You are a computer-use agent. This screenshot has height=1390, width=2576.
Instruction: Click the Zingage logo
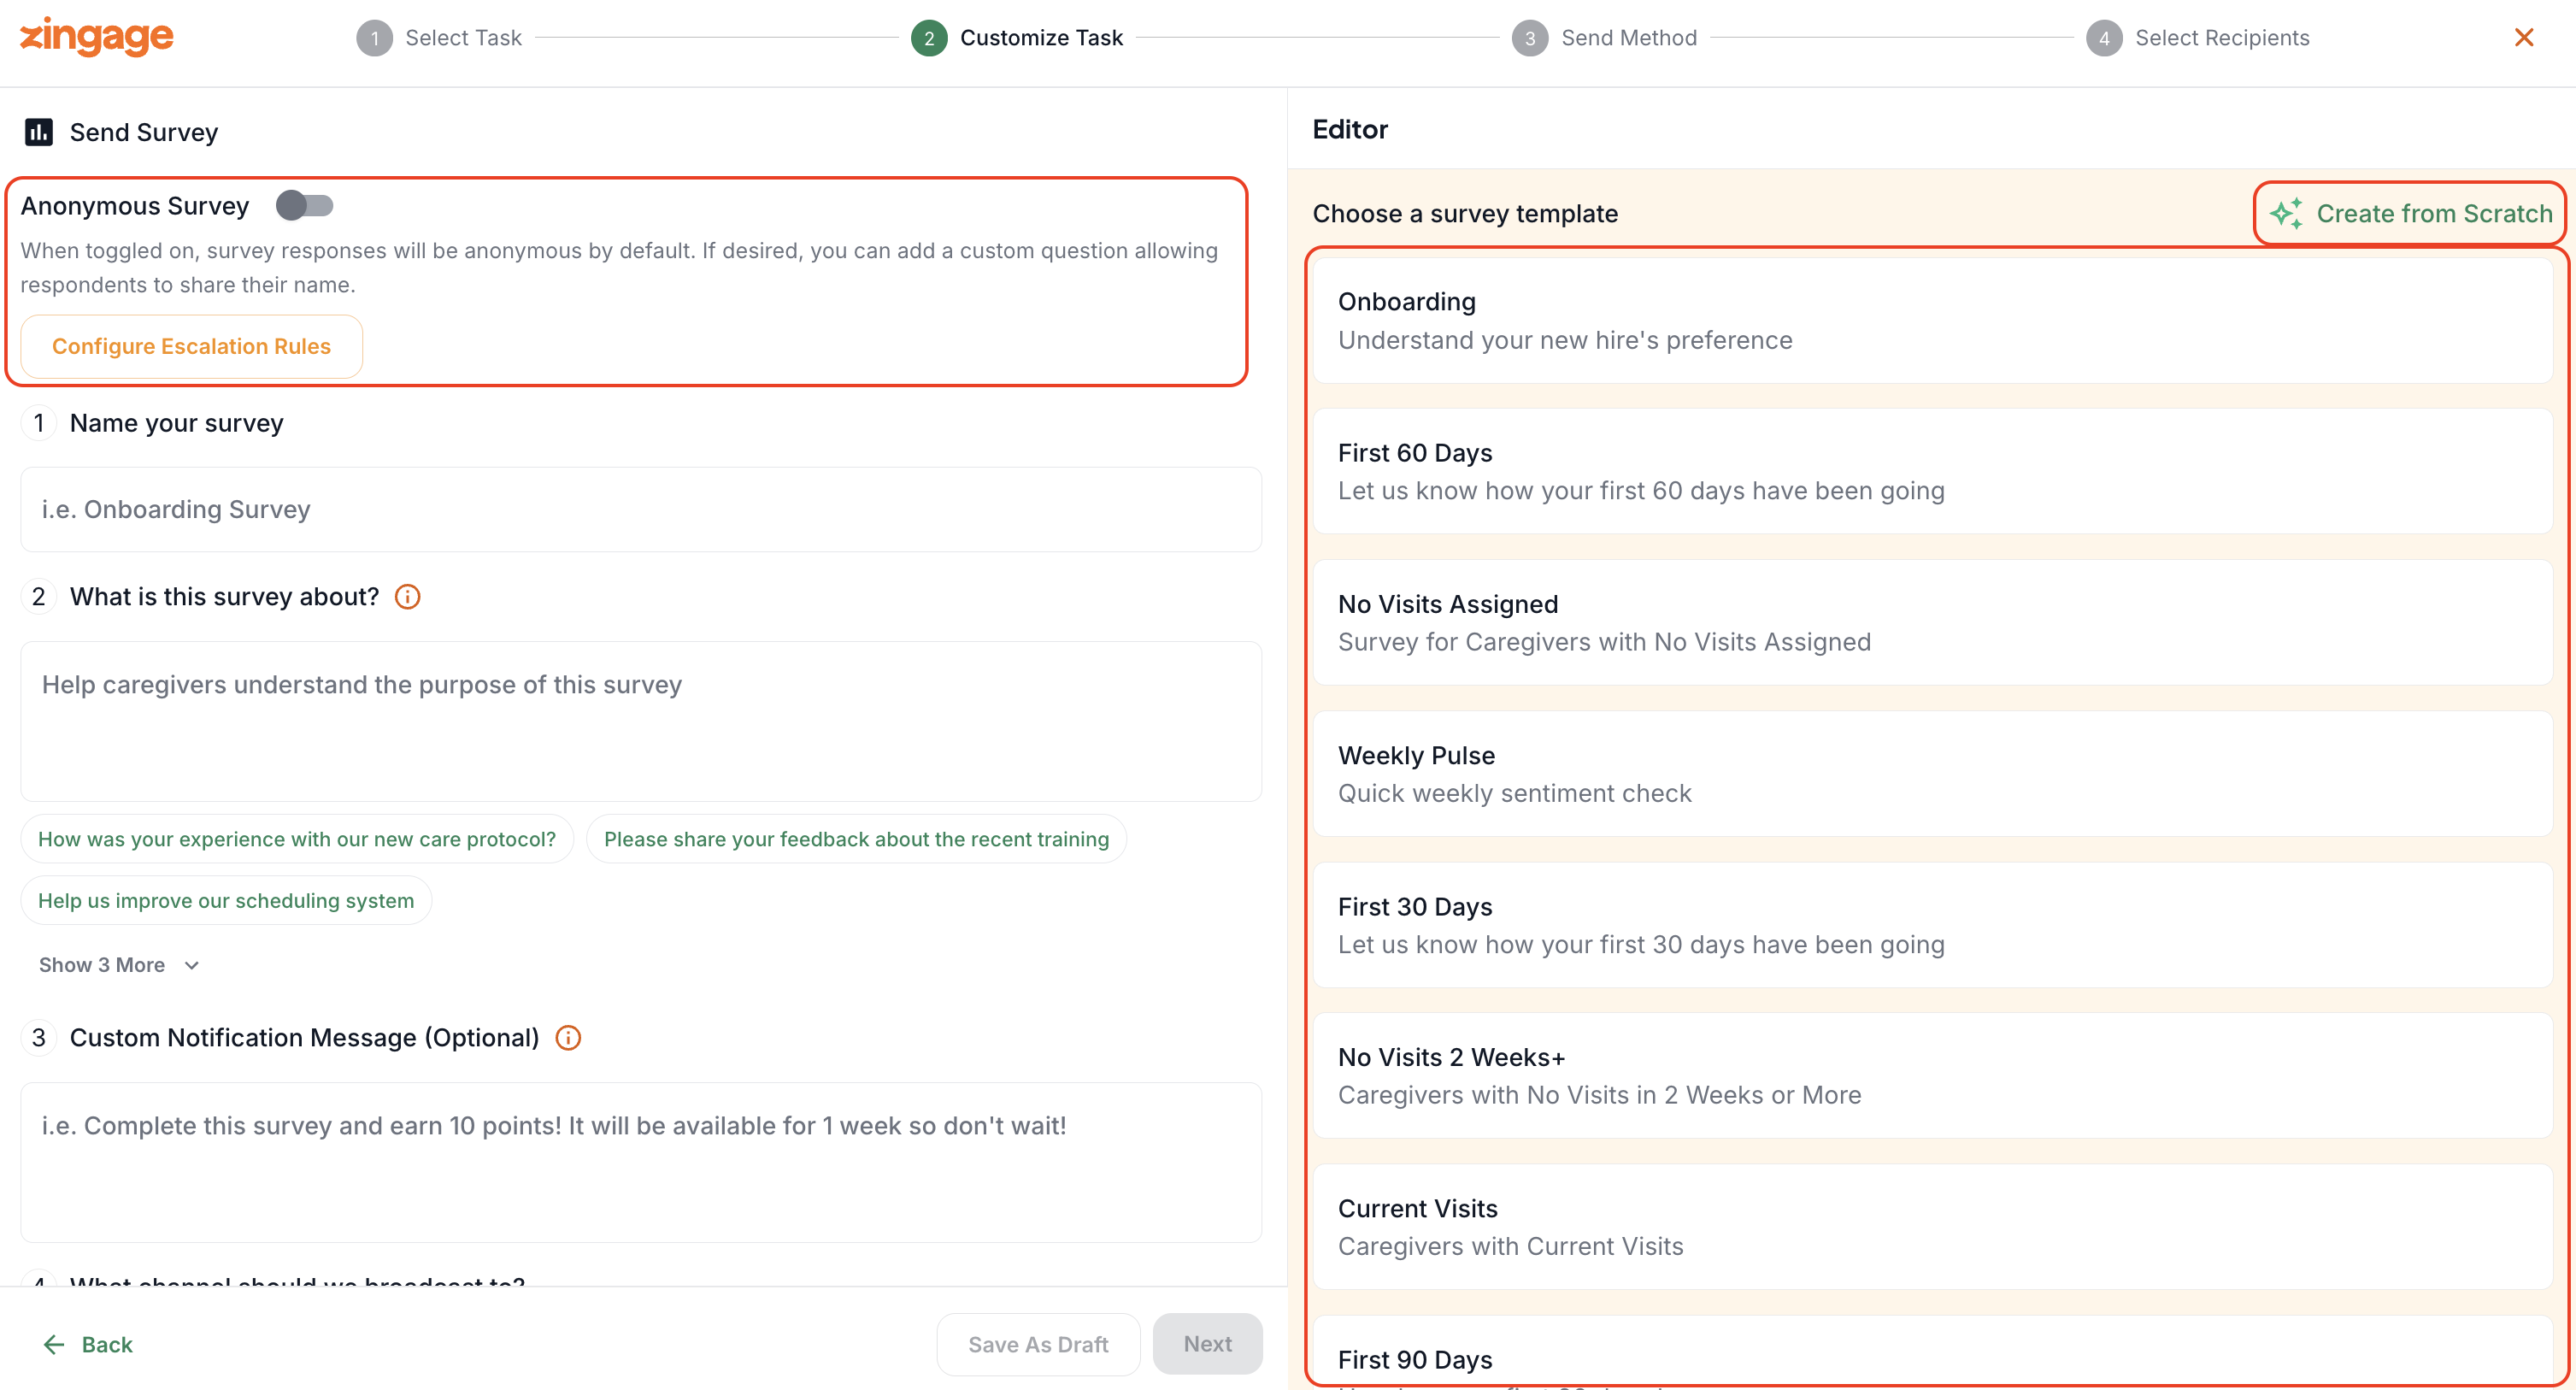pos(97,37)
